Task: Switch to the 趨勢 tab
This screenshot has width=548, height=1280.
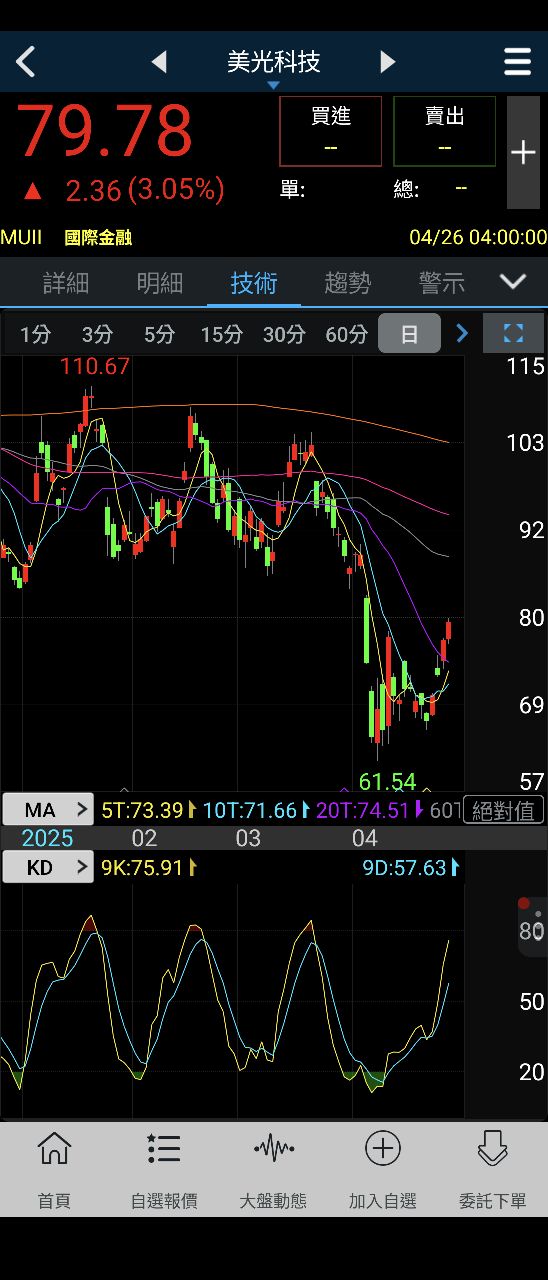Action: coord(348,283)
